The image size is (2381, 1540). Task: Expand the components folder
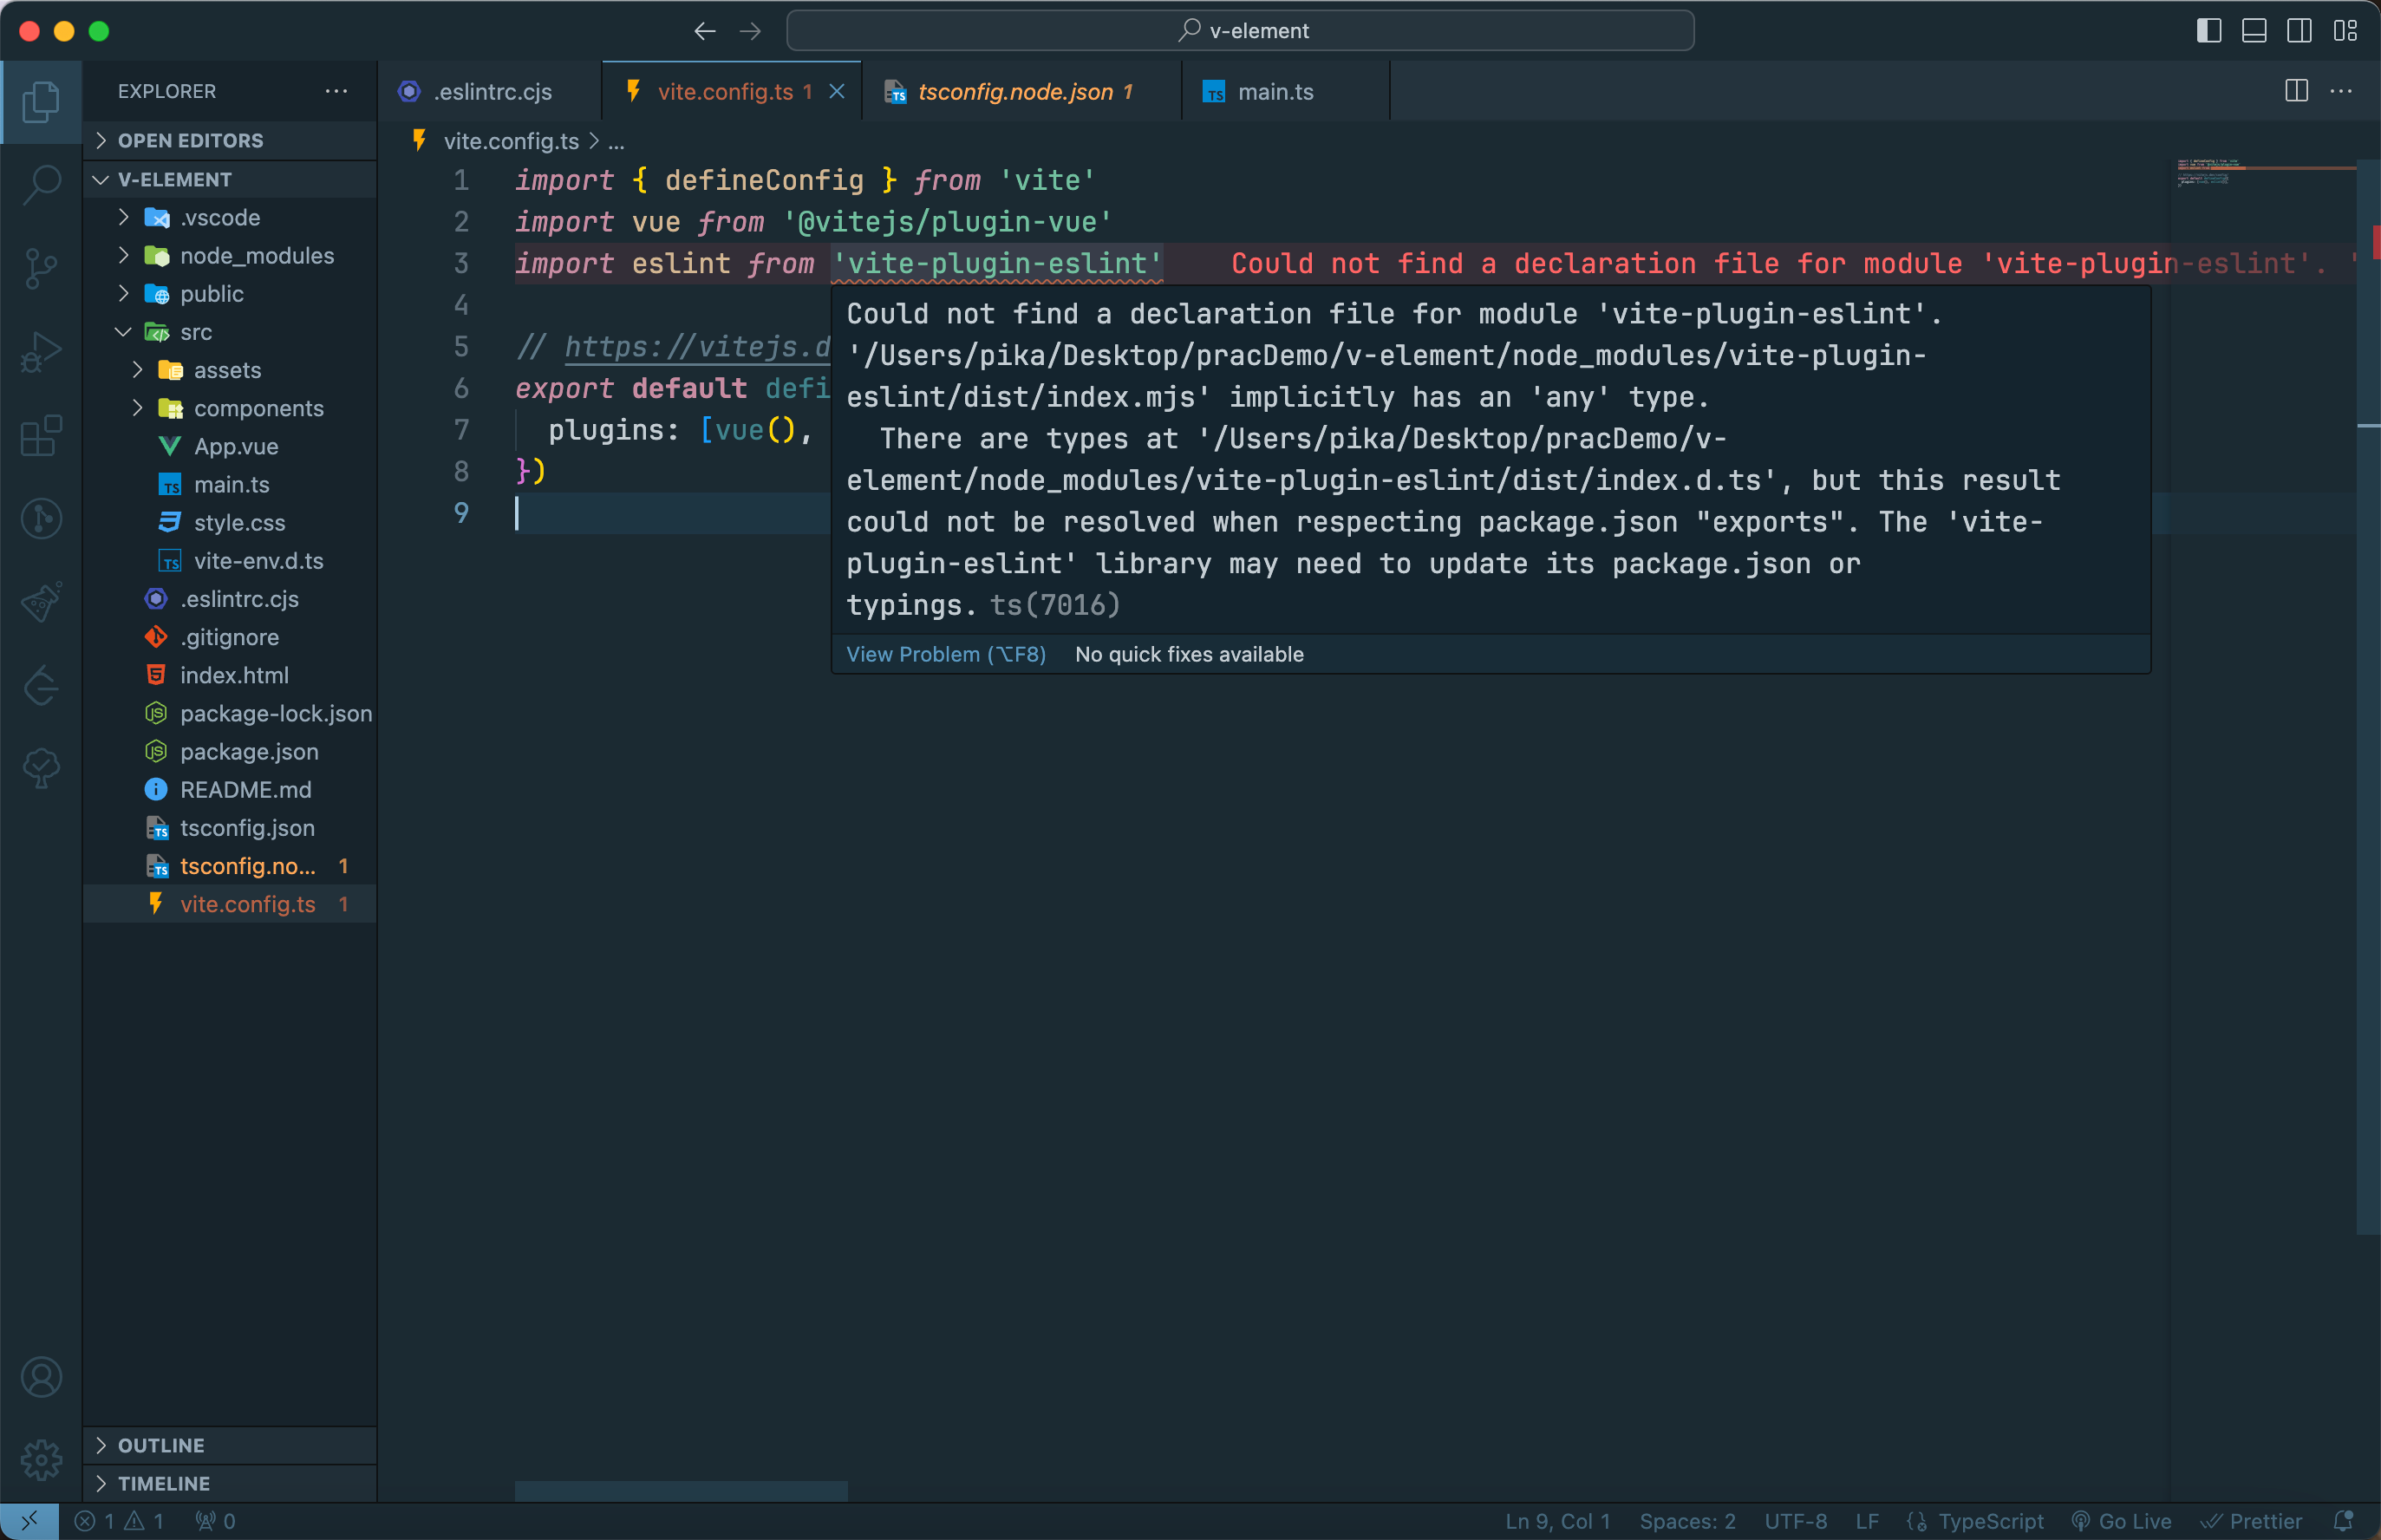coord(230,408)
